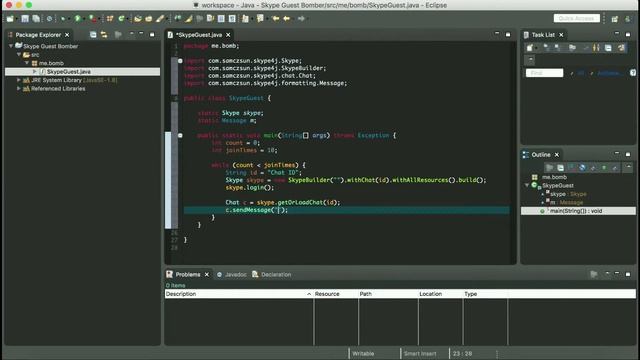Select the me.bomb package in Outline

point(554,177)
